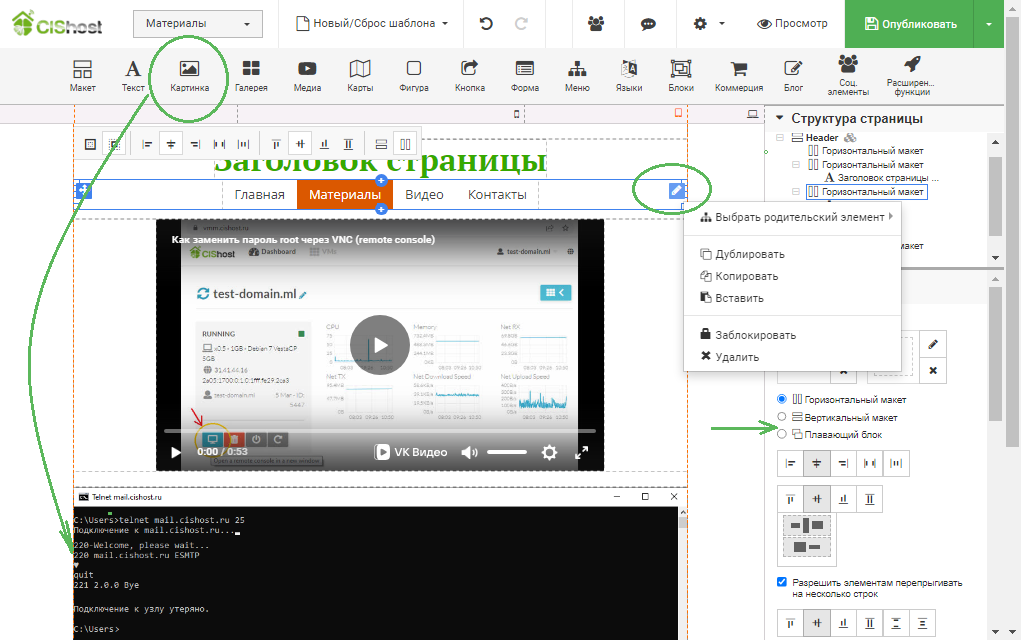Select Вертикальный макет radio option
Image resolution: width=1021 pixels, height=640 pixels.
point(783,417)
